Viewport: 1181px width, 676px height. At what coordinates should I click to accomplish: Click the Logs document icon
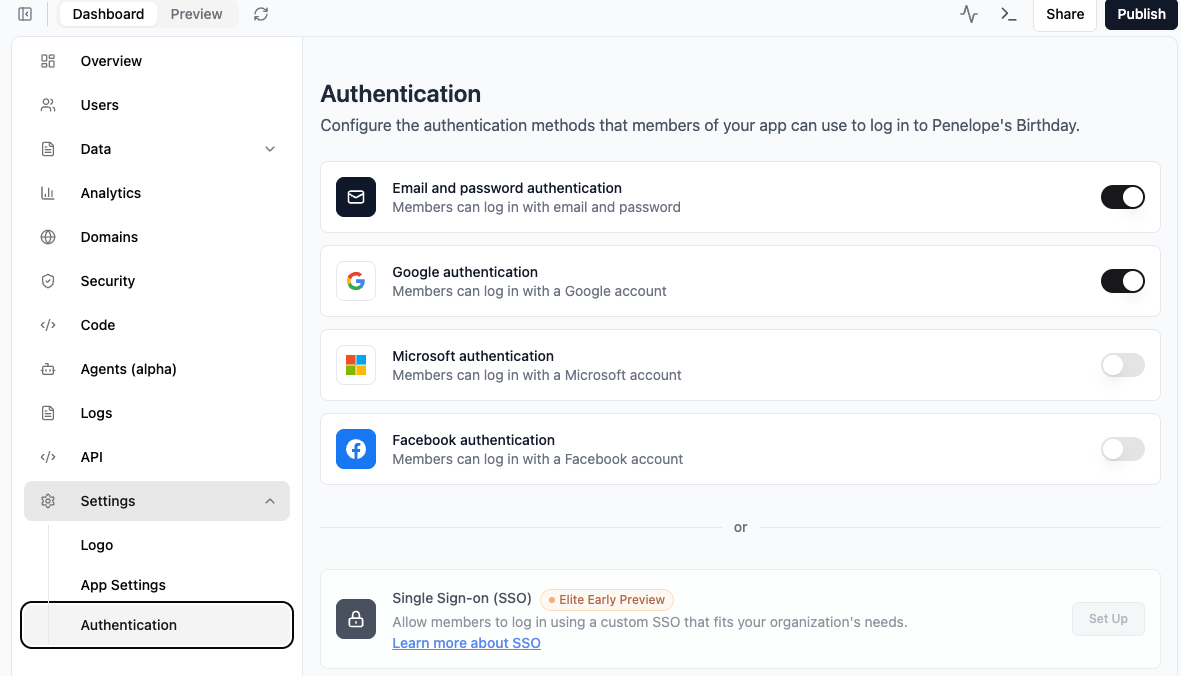click(x=48, y=413)
